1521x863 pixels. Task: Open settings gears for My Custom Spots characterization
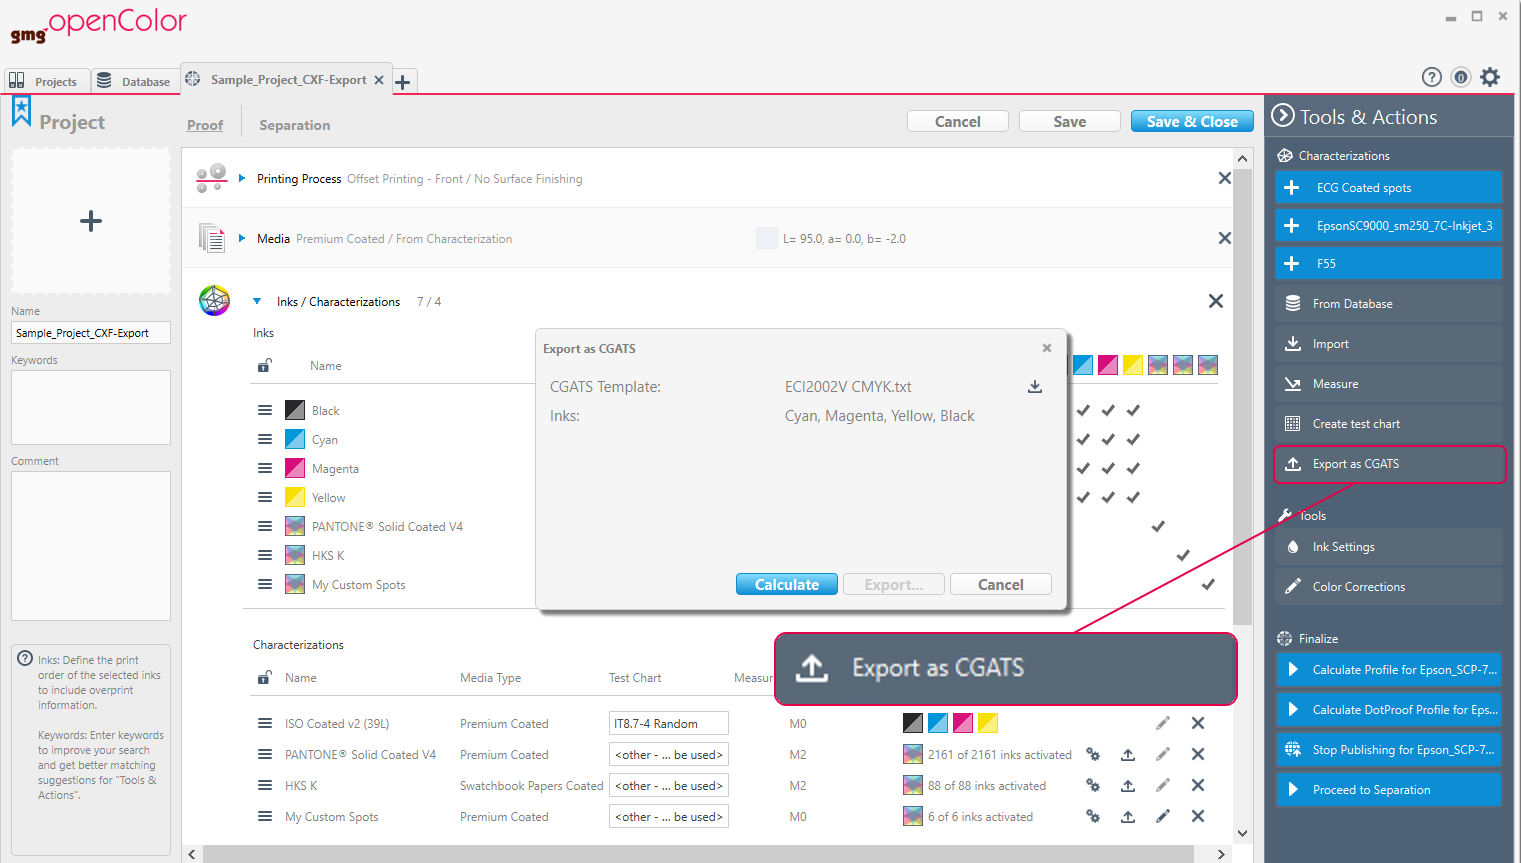click(1093, 817)
